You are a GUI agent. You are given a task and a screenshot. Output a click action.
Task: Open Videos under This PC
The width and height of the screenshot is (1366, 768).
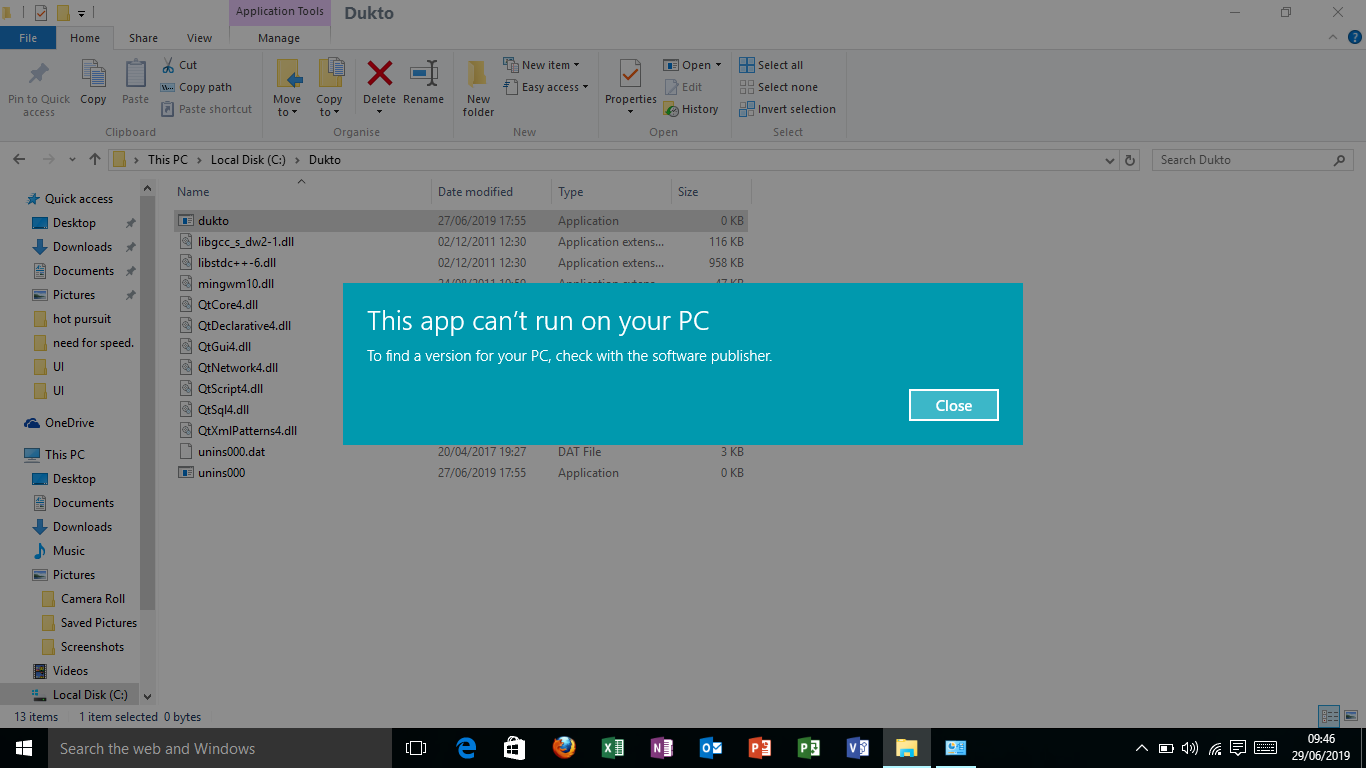pyautogui.click(x=70, y=671)
